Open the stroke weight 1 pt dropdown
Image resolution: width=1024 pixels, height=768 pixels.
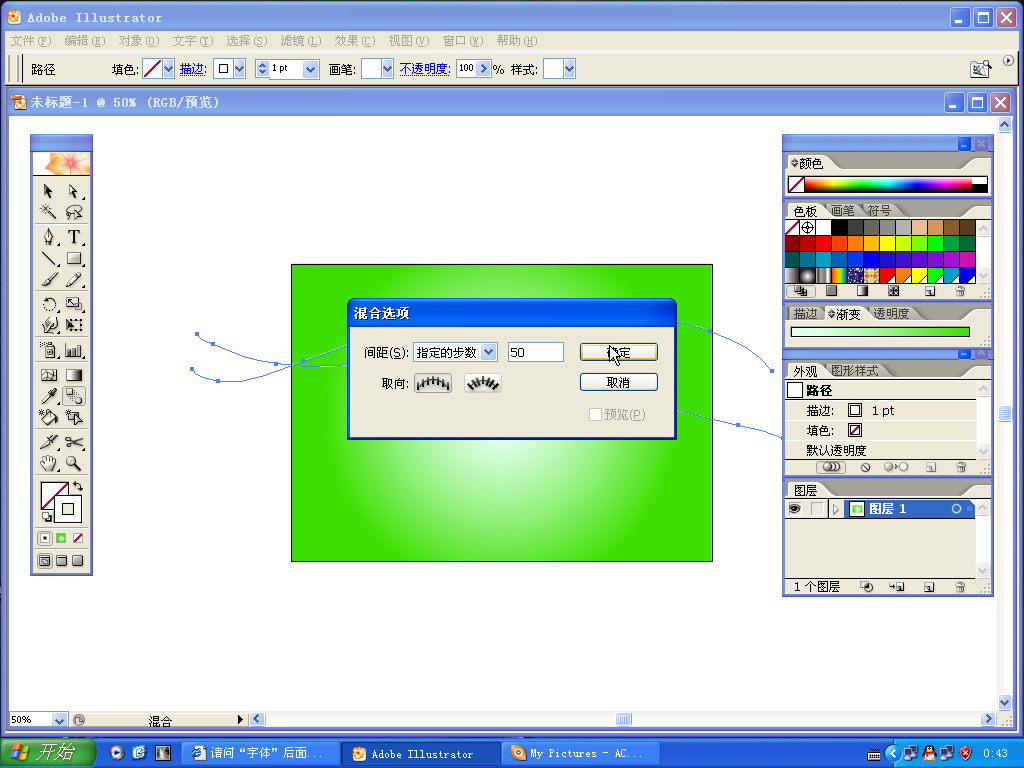click(311, 69)
